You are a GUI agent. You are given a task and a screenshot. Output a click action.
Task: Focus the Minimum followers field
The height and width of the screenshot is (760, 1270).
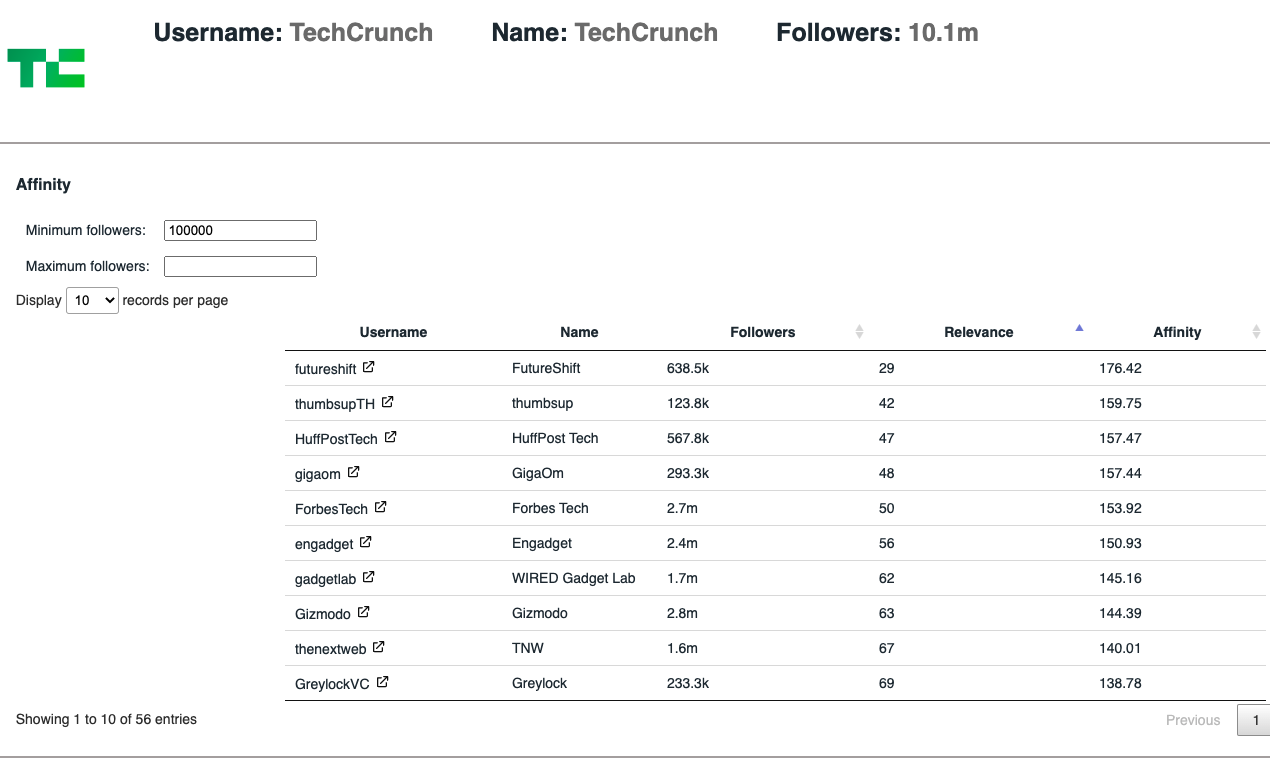[240, 230]
